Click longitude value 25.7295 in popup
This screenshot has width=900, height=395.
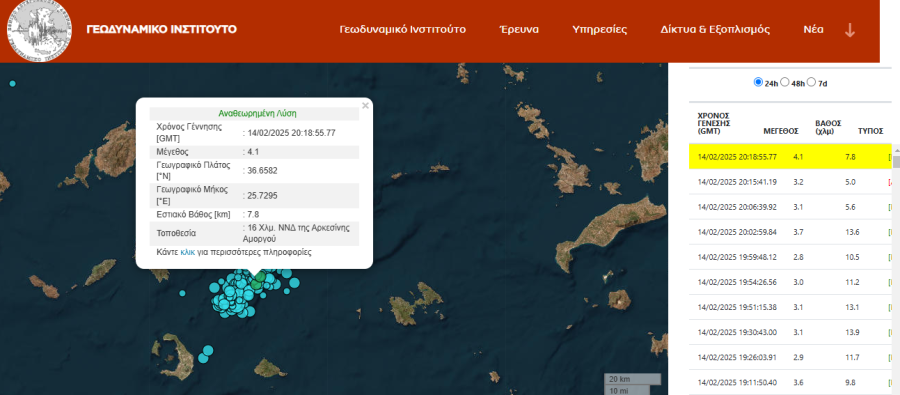262,196
